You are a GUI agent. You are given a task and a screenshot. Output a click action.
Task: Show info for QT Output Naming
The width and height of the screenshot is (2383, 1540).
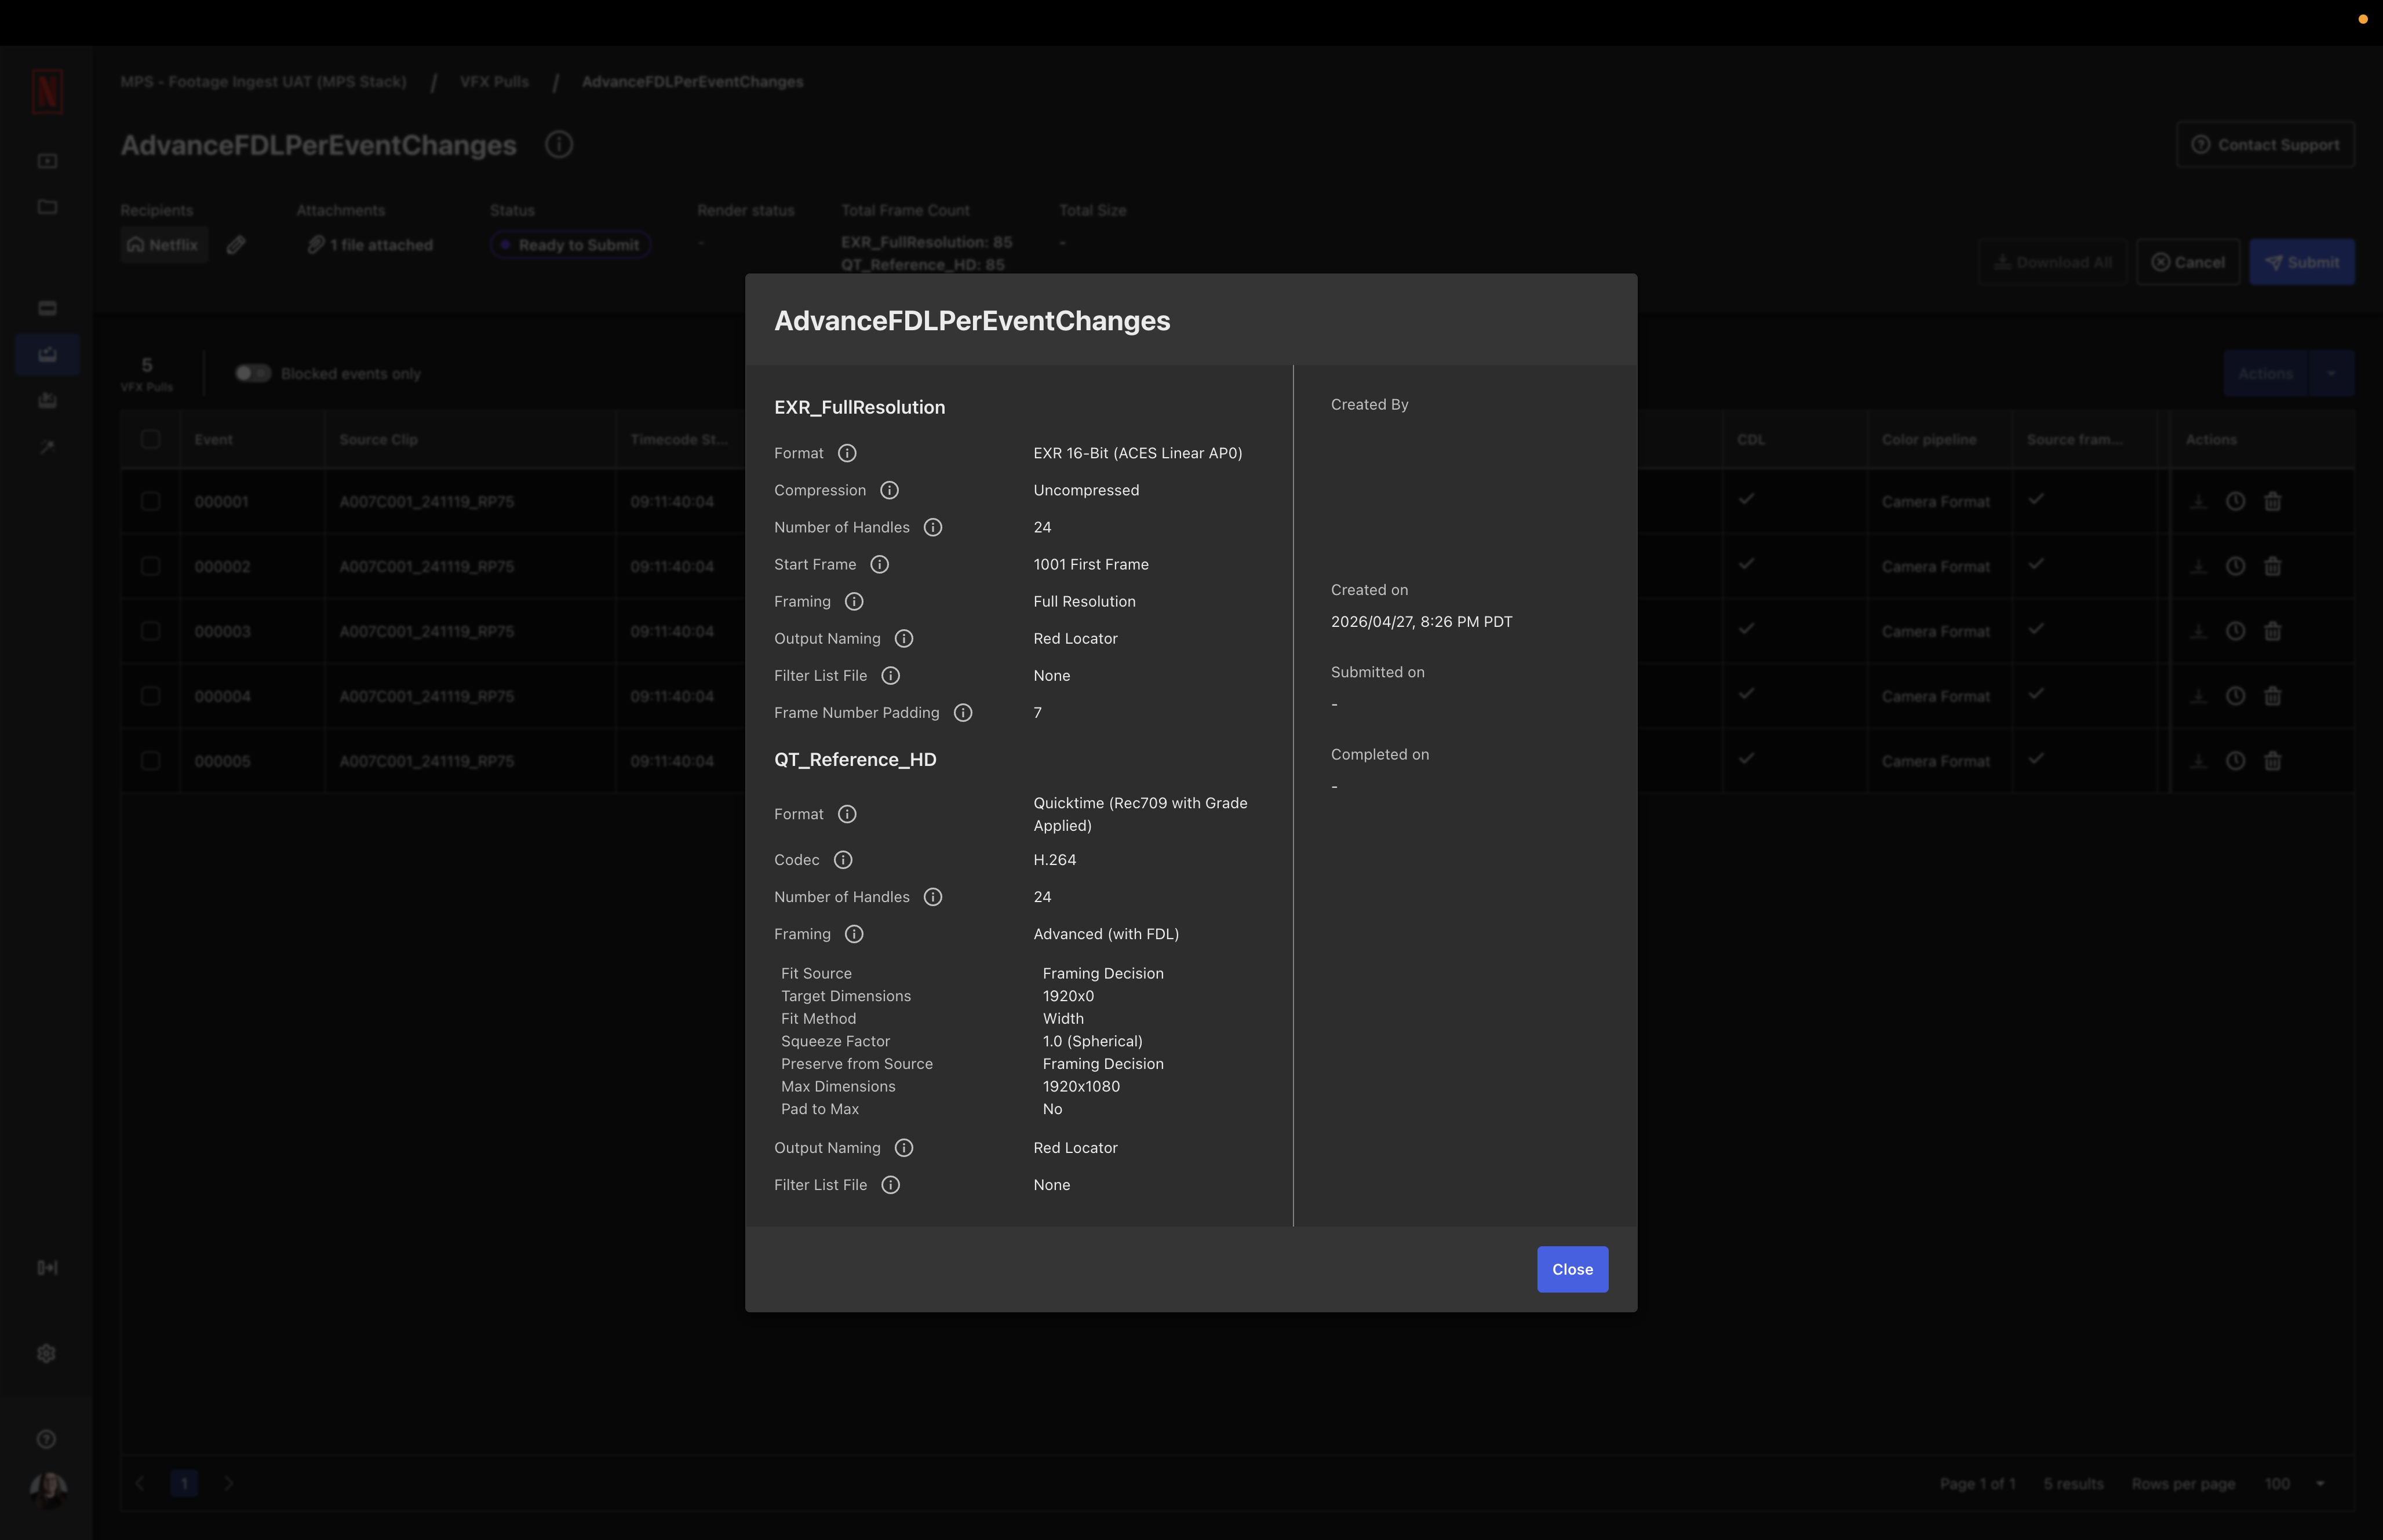pos(904,1148)
